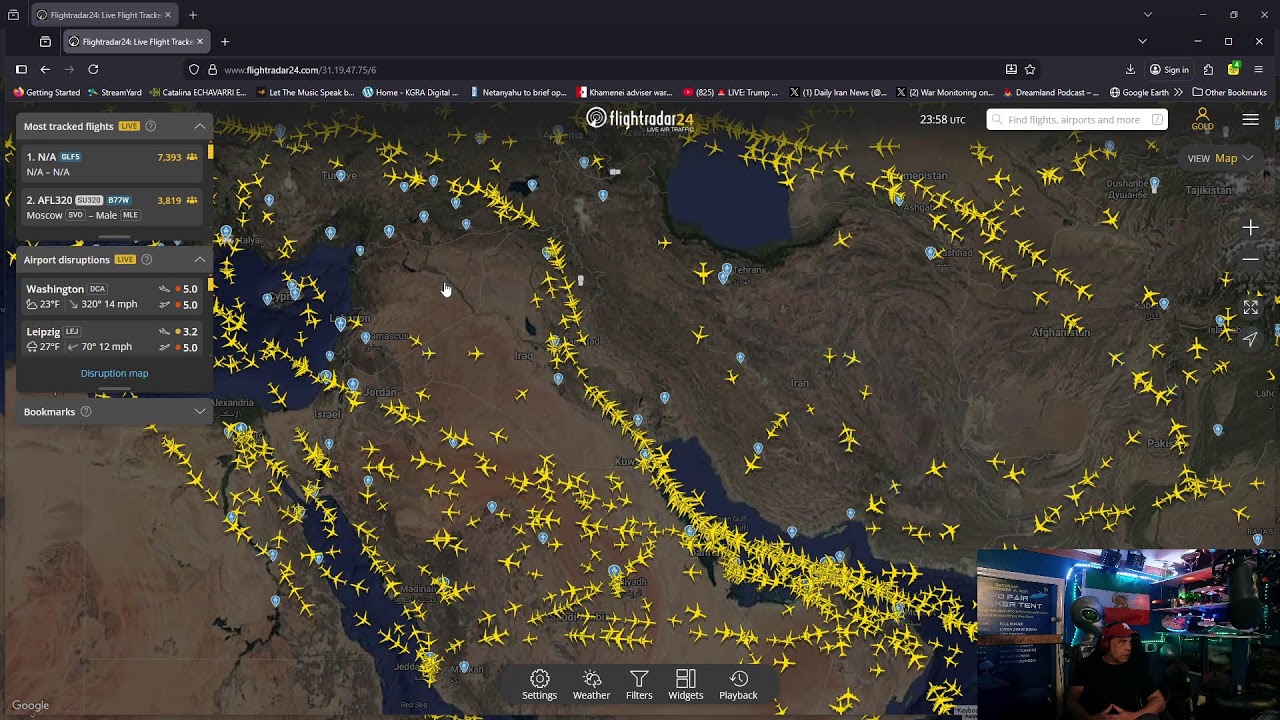Collapse the Most tracked flights panel

coord(199,126)
